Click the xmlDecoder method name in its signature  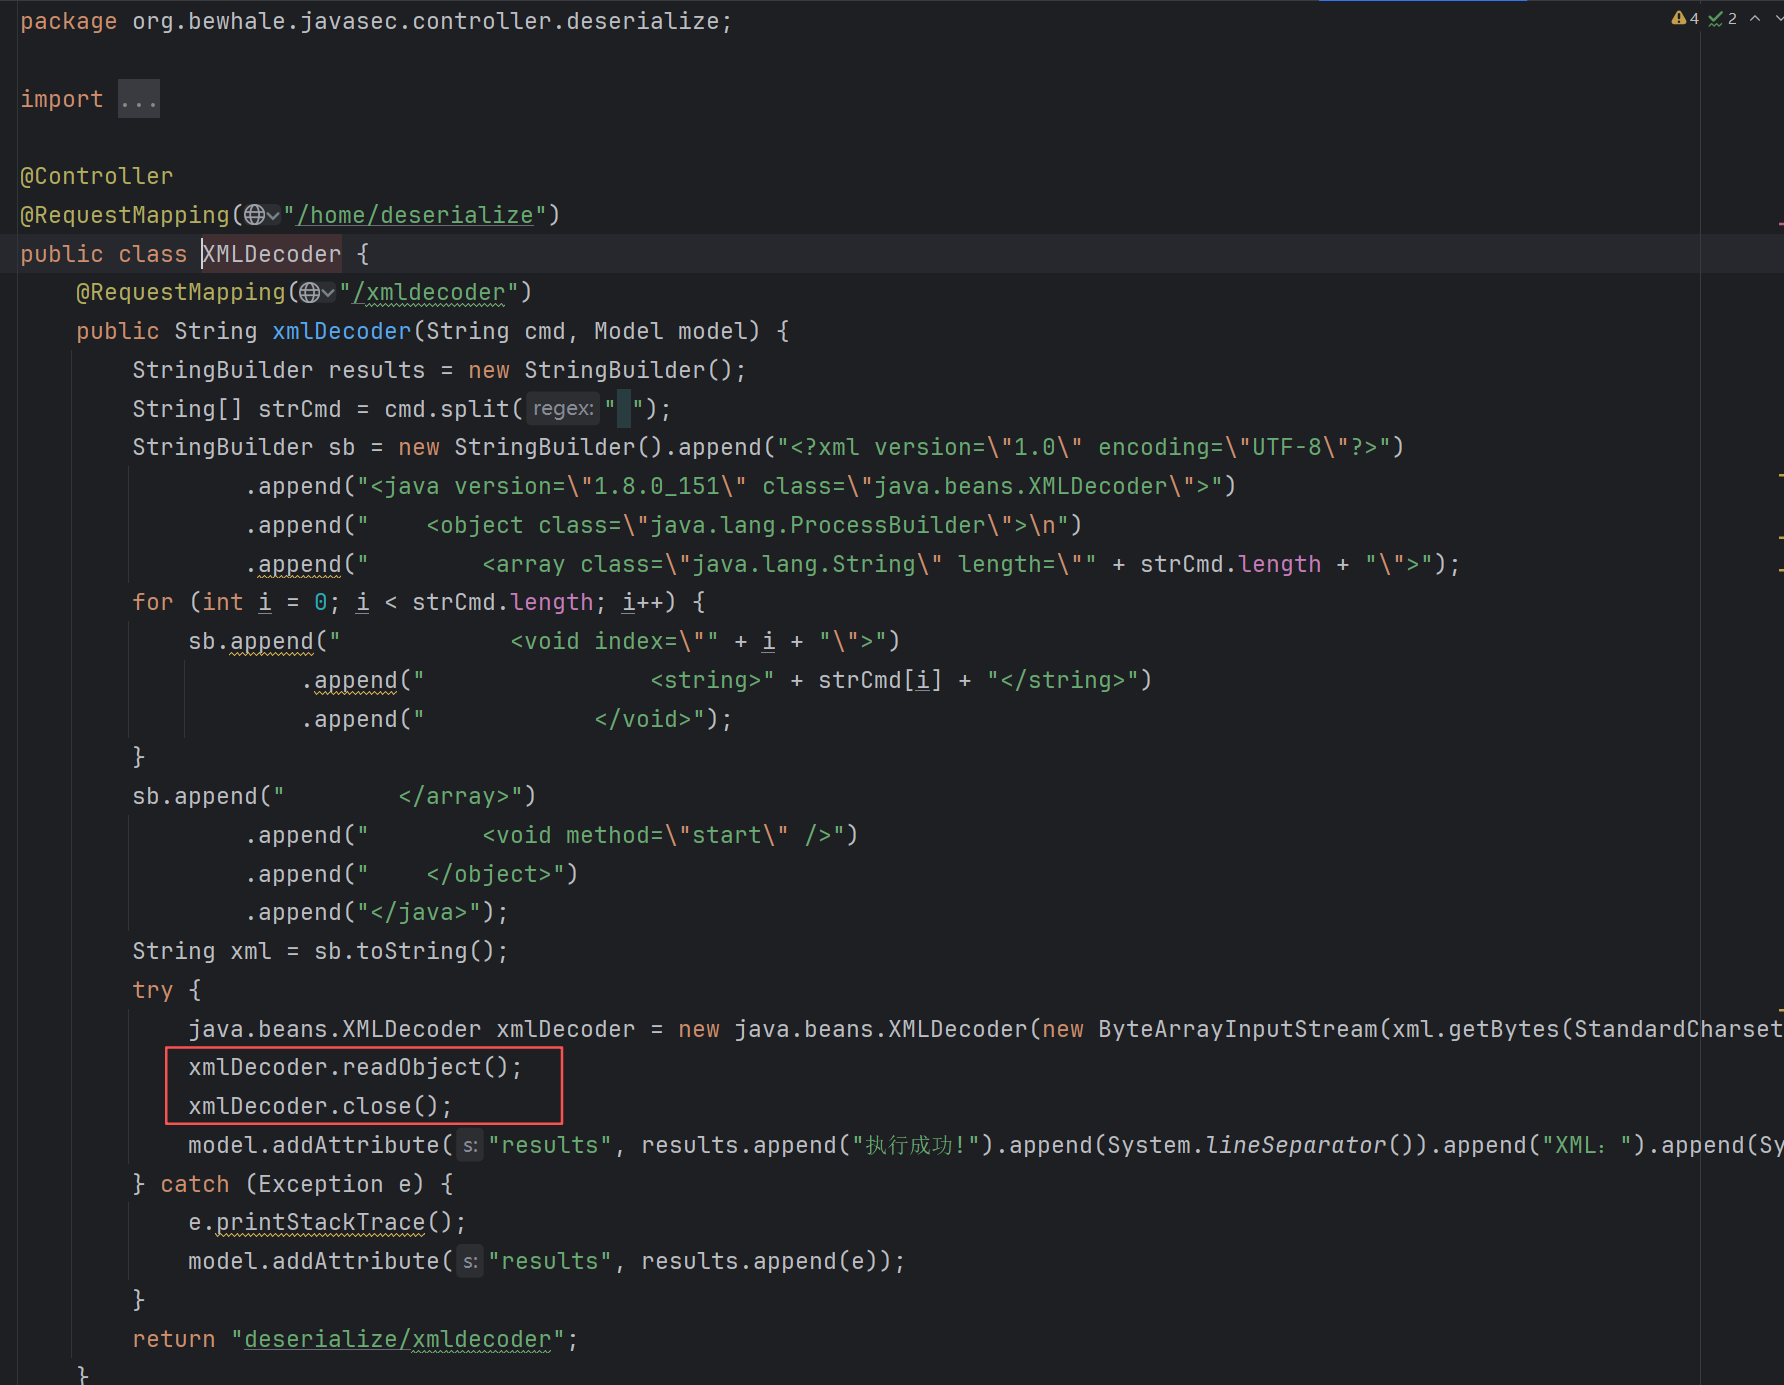(x=342, y=331)
